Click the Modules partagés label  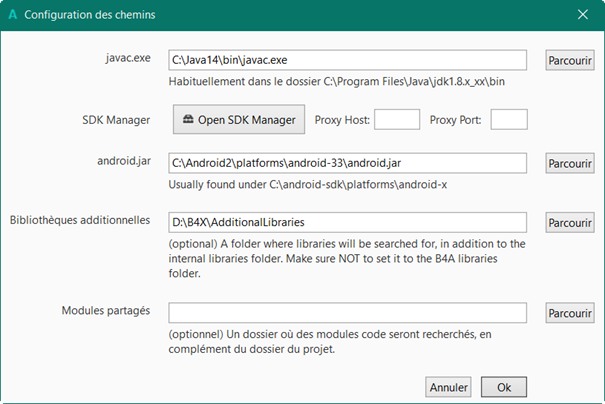point(104,311)
